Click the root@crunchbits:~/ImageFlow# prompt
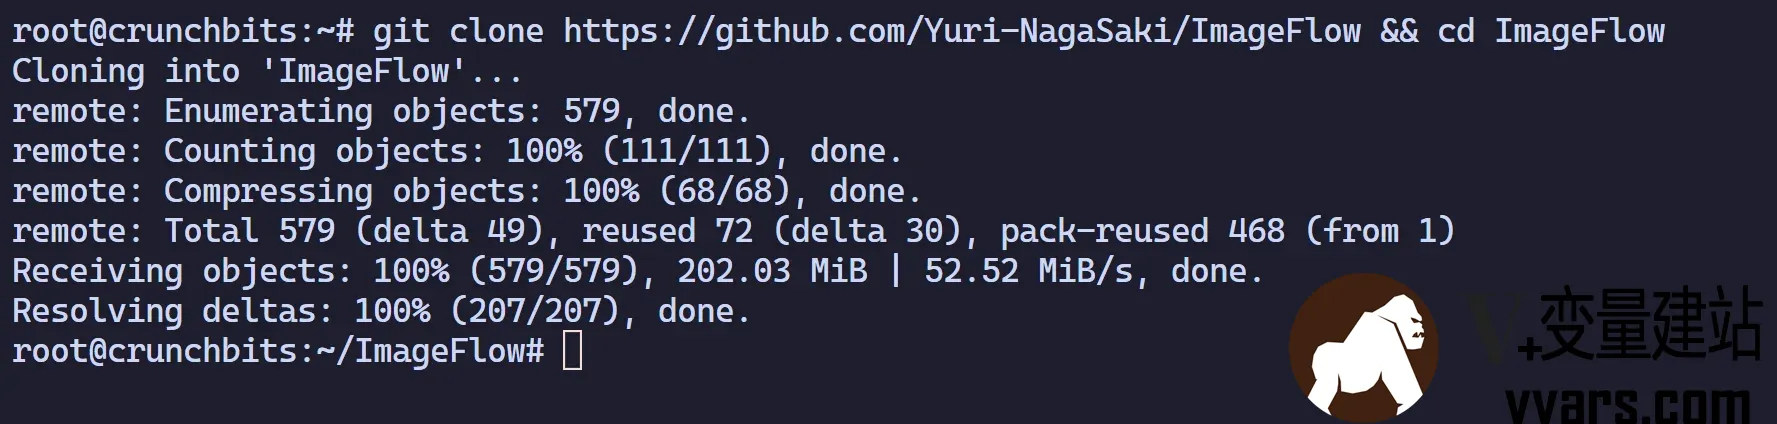 [x=278, y=351]
